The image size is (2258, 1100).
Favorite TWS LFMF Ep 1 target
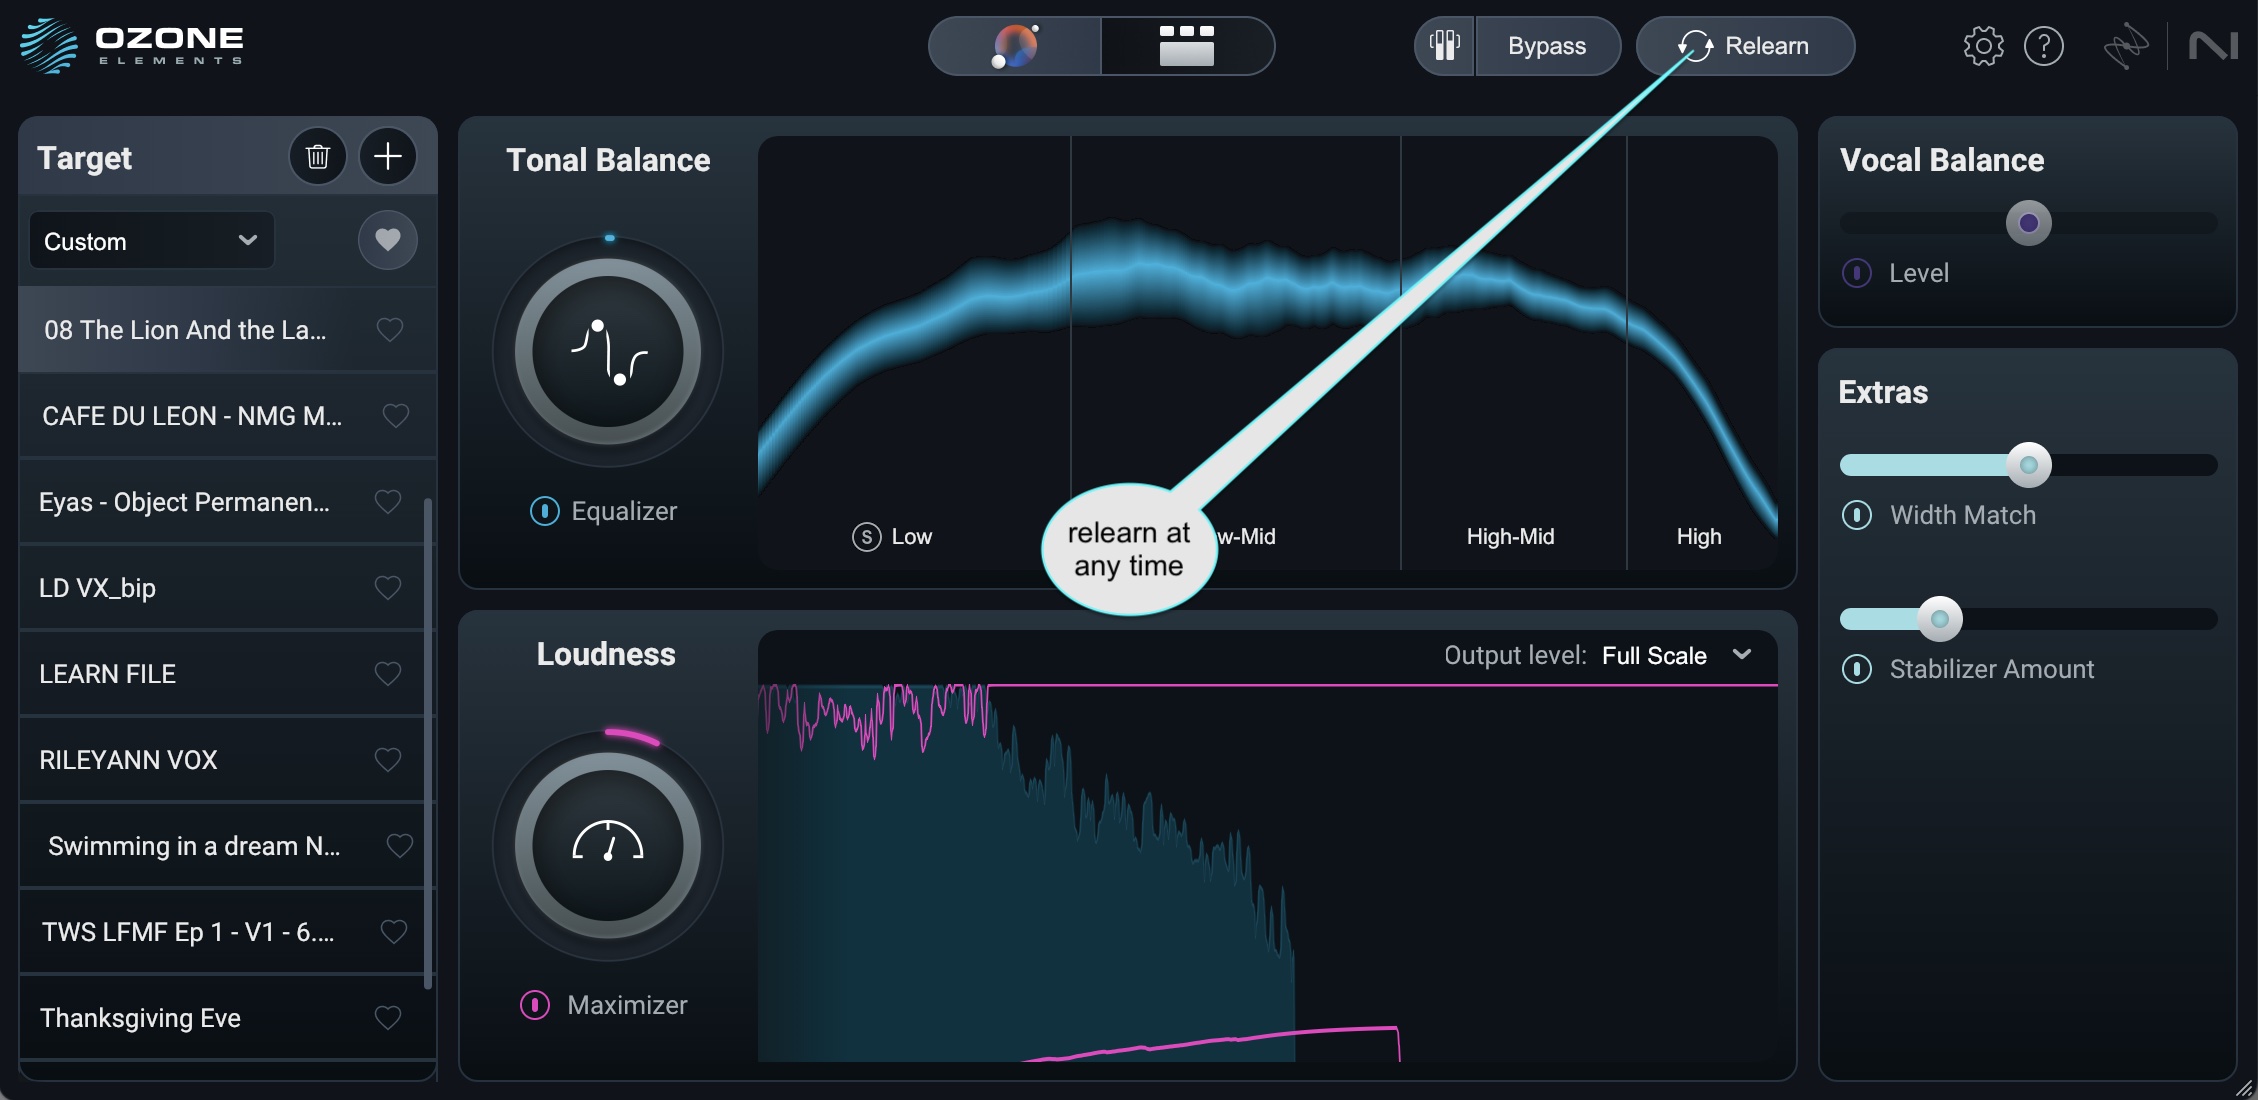[394, 931]
